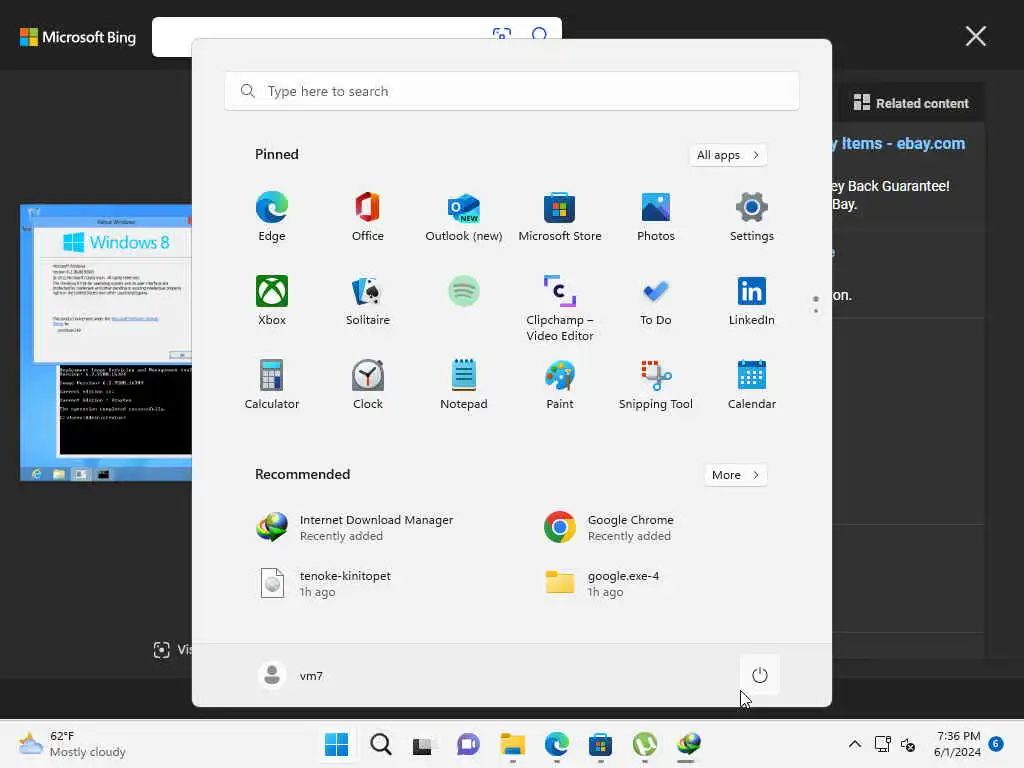1024x768 pixels.
Task: Open the Edge pinned app
Action: pyautogui.click(x=272, y=217)
